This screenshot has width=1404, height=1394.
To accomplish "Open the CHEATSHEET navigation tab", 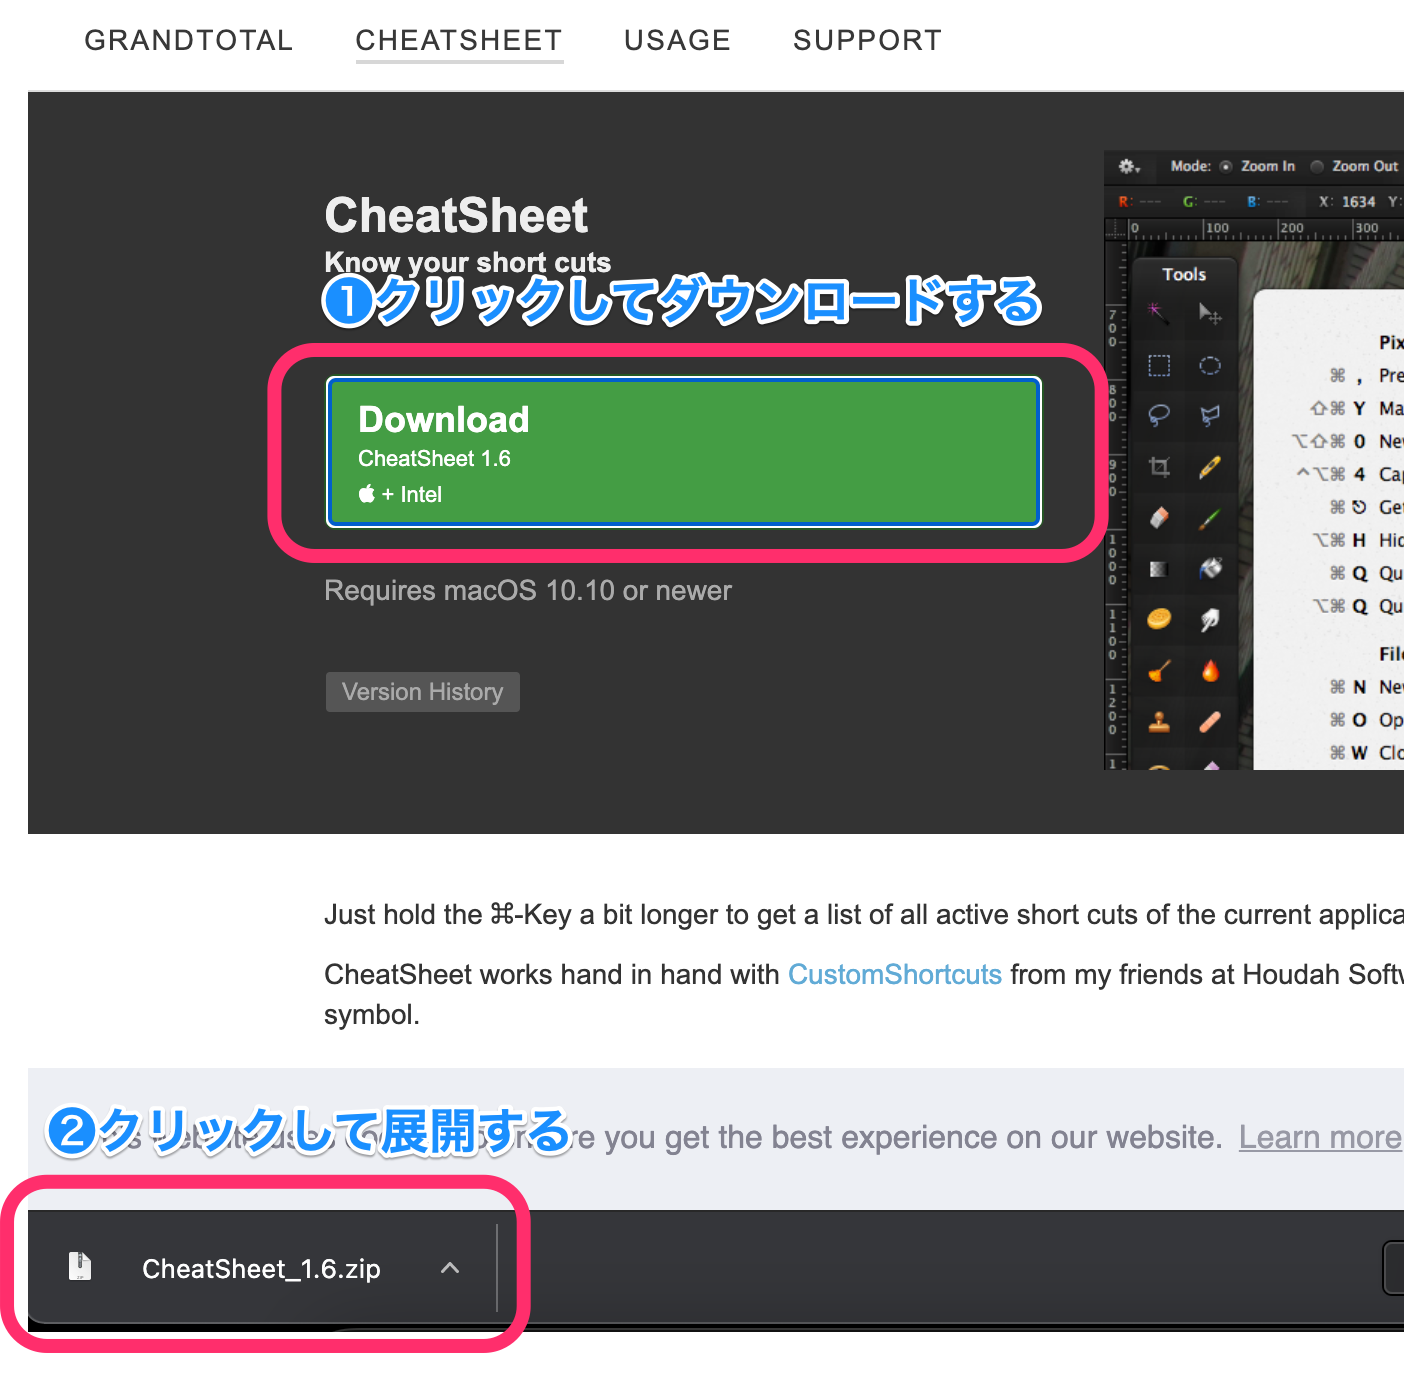I will pos(459,40).
